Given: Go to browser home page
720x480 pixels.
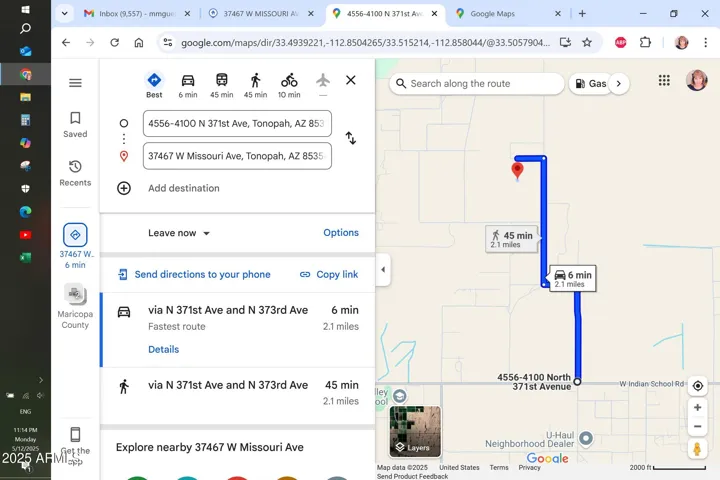Looking at the screenshot, I should [x=139, y=43].
